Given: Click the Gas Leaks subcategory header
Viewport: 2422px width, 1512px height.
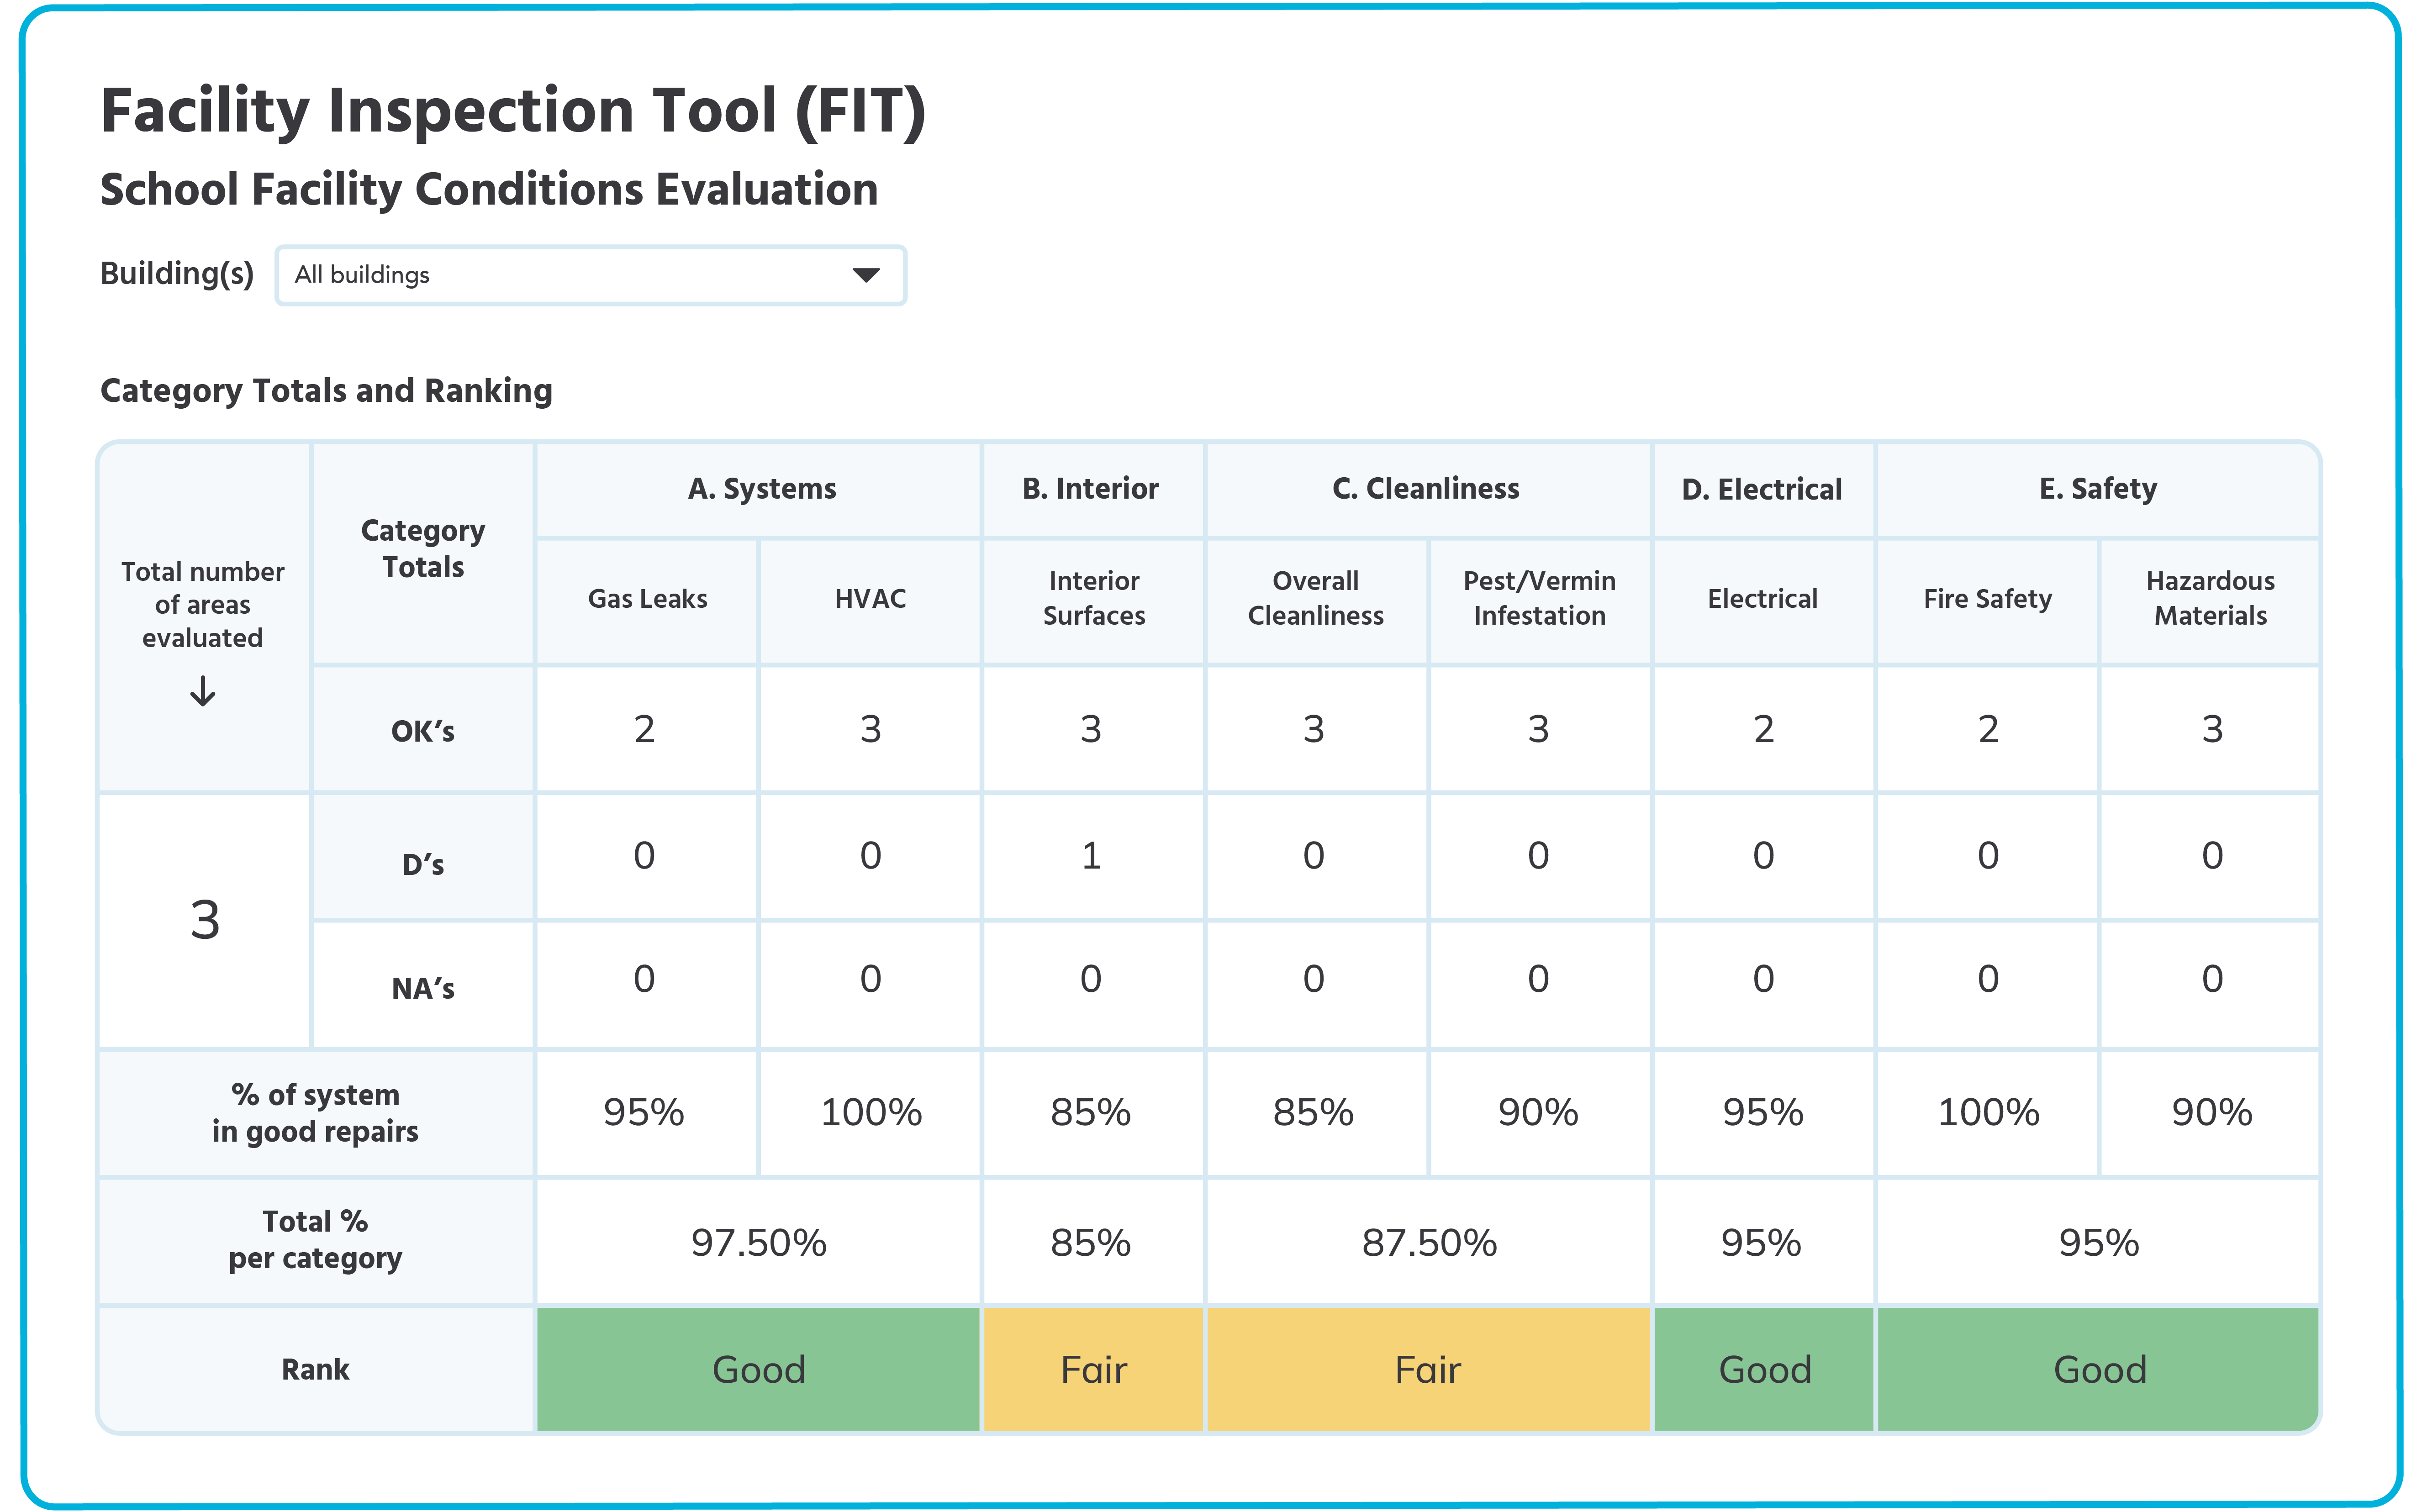Looking at the screenshot, I should (647, 599).
